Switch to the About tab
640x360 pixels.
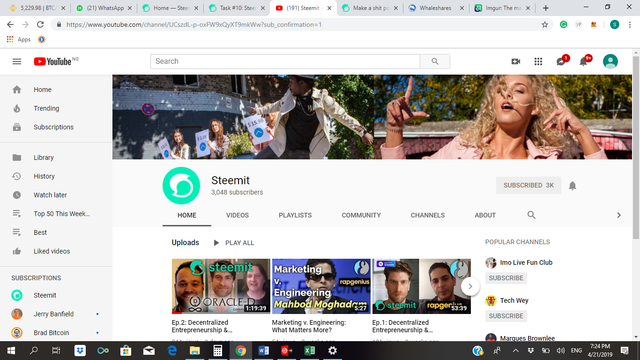485,215
